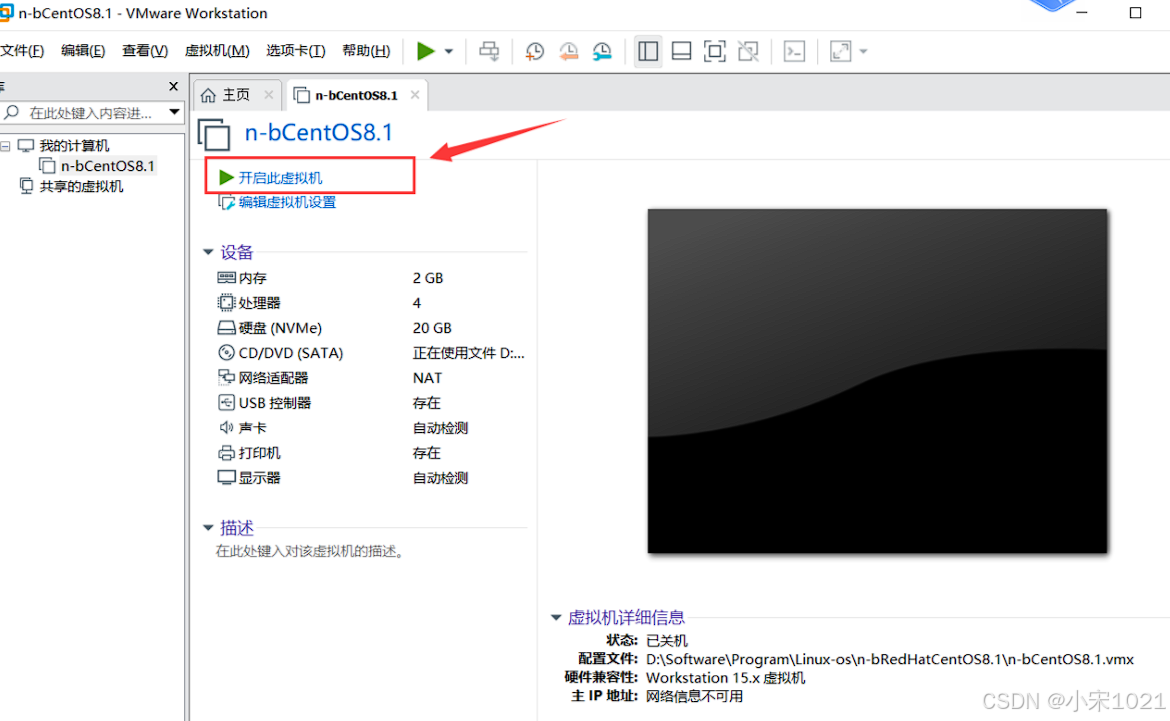Image resolution: width=1170 pixels, height=721 pixels.
Task: Click the 2 GB memory value
Action: click(428, 278)
